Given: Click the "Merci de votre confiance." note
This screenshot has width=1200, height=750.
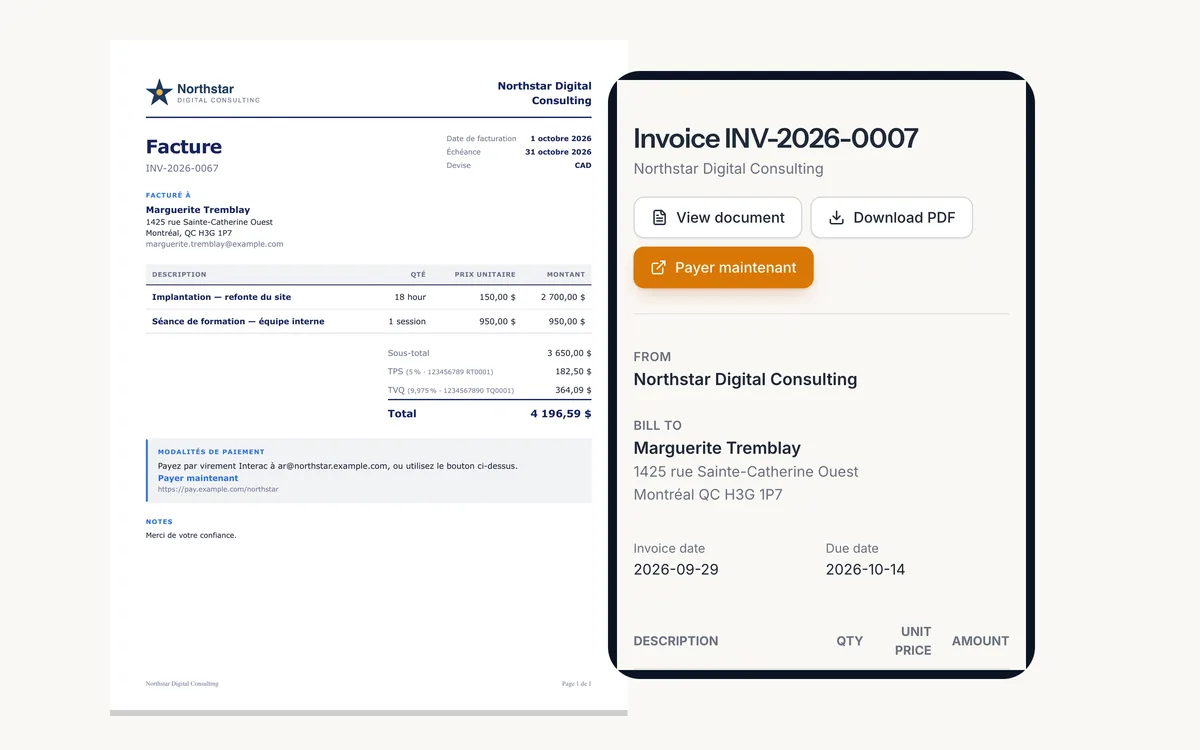Looking at the screenshot, I should pyautogui.click(x=191, y=535).
